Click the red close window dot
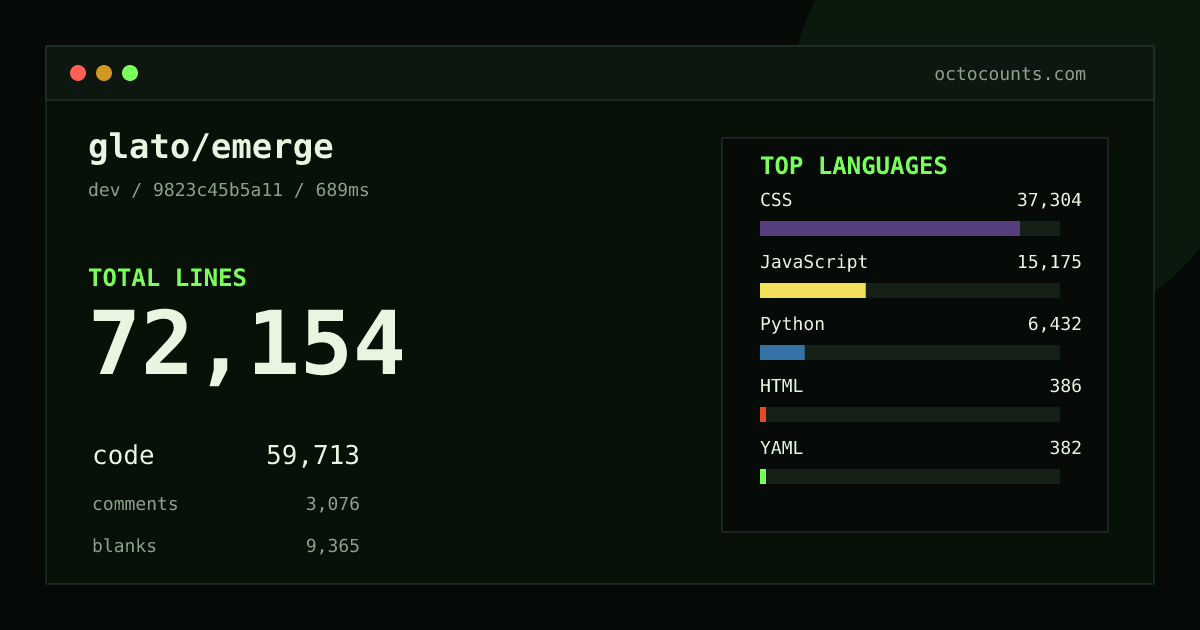This screenshot has width=1200, height=630. coord(78,73)
